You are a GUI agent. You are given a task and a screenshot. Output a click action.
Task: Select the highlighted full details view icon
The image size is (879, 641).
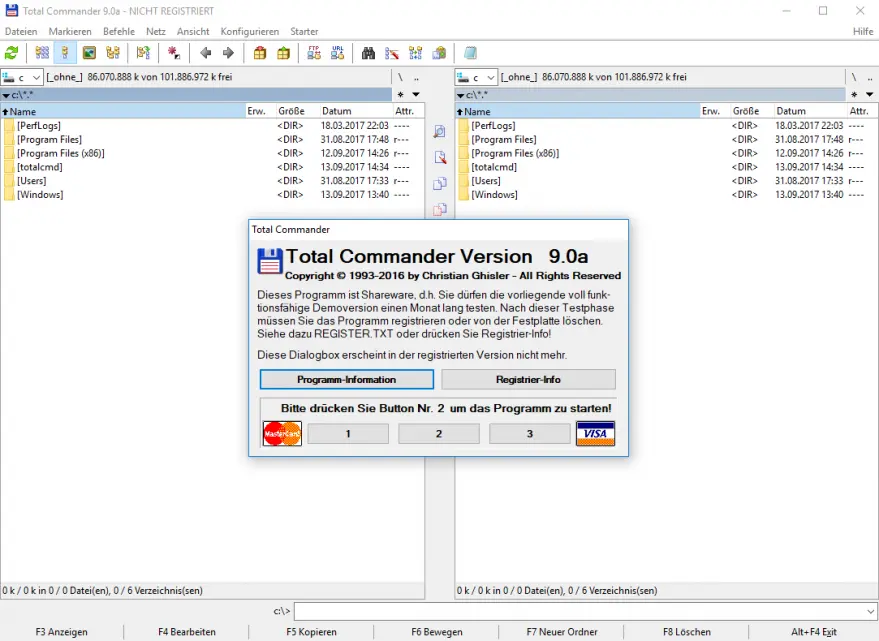[x=65, y=53]
